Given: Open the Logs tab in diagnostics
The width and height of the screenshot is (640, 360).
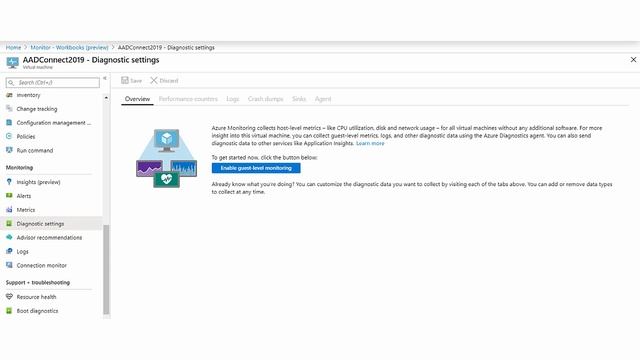Looking at the screenshot, I should (x=233, y=99).
